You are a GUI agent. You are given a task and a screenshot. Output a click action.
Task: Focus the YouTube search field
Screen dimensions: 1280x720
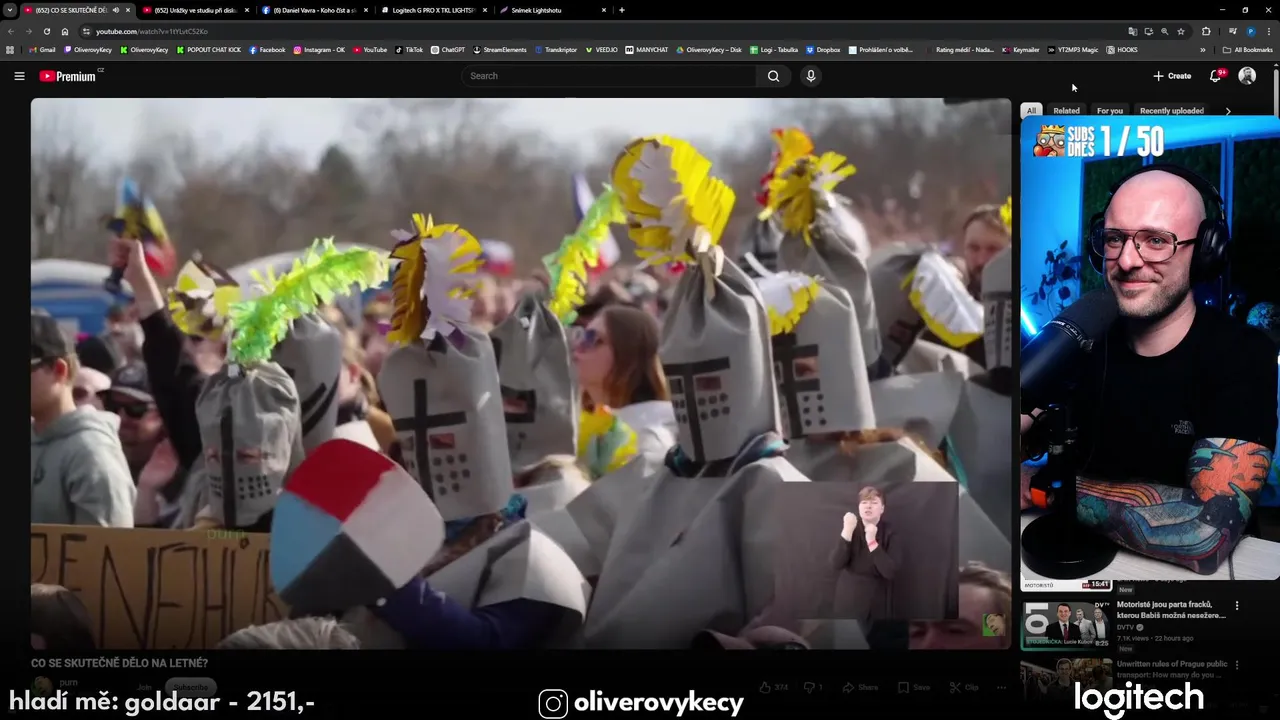point(610,76)
